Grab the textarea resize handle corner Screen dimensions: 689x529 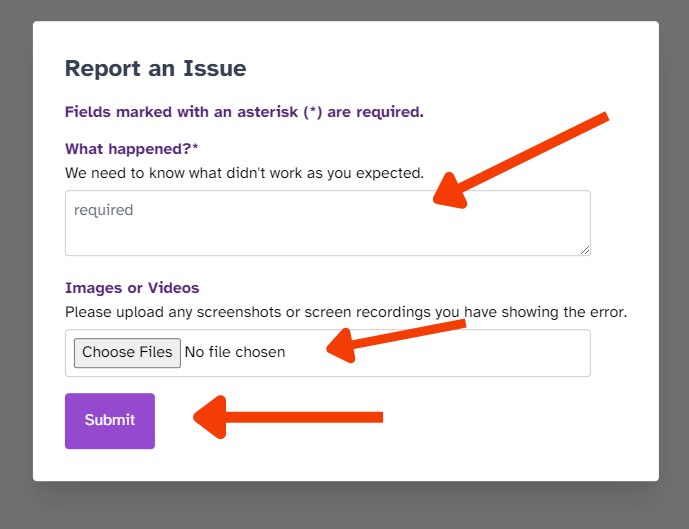point(585,250)
